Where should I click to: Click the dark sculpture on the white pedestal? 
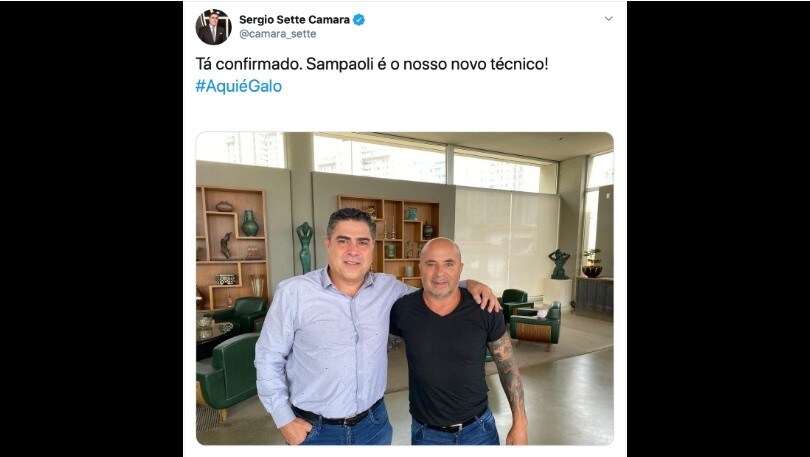pos(559,264)
